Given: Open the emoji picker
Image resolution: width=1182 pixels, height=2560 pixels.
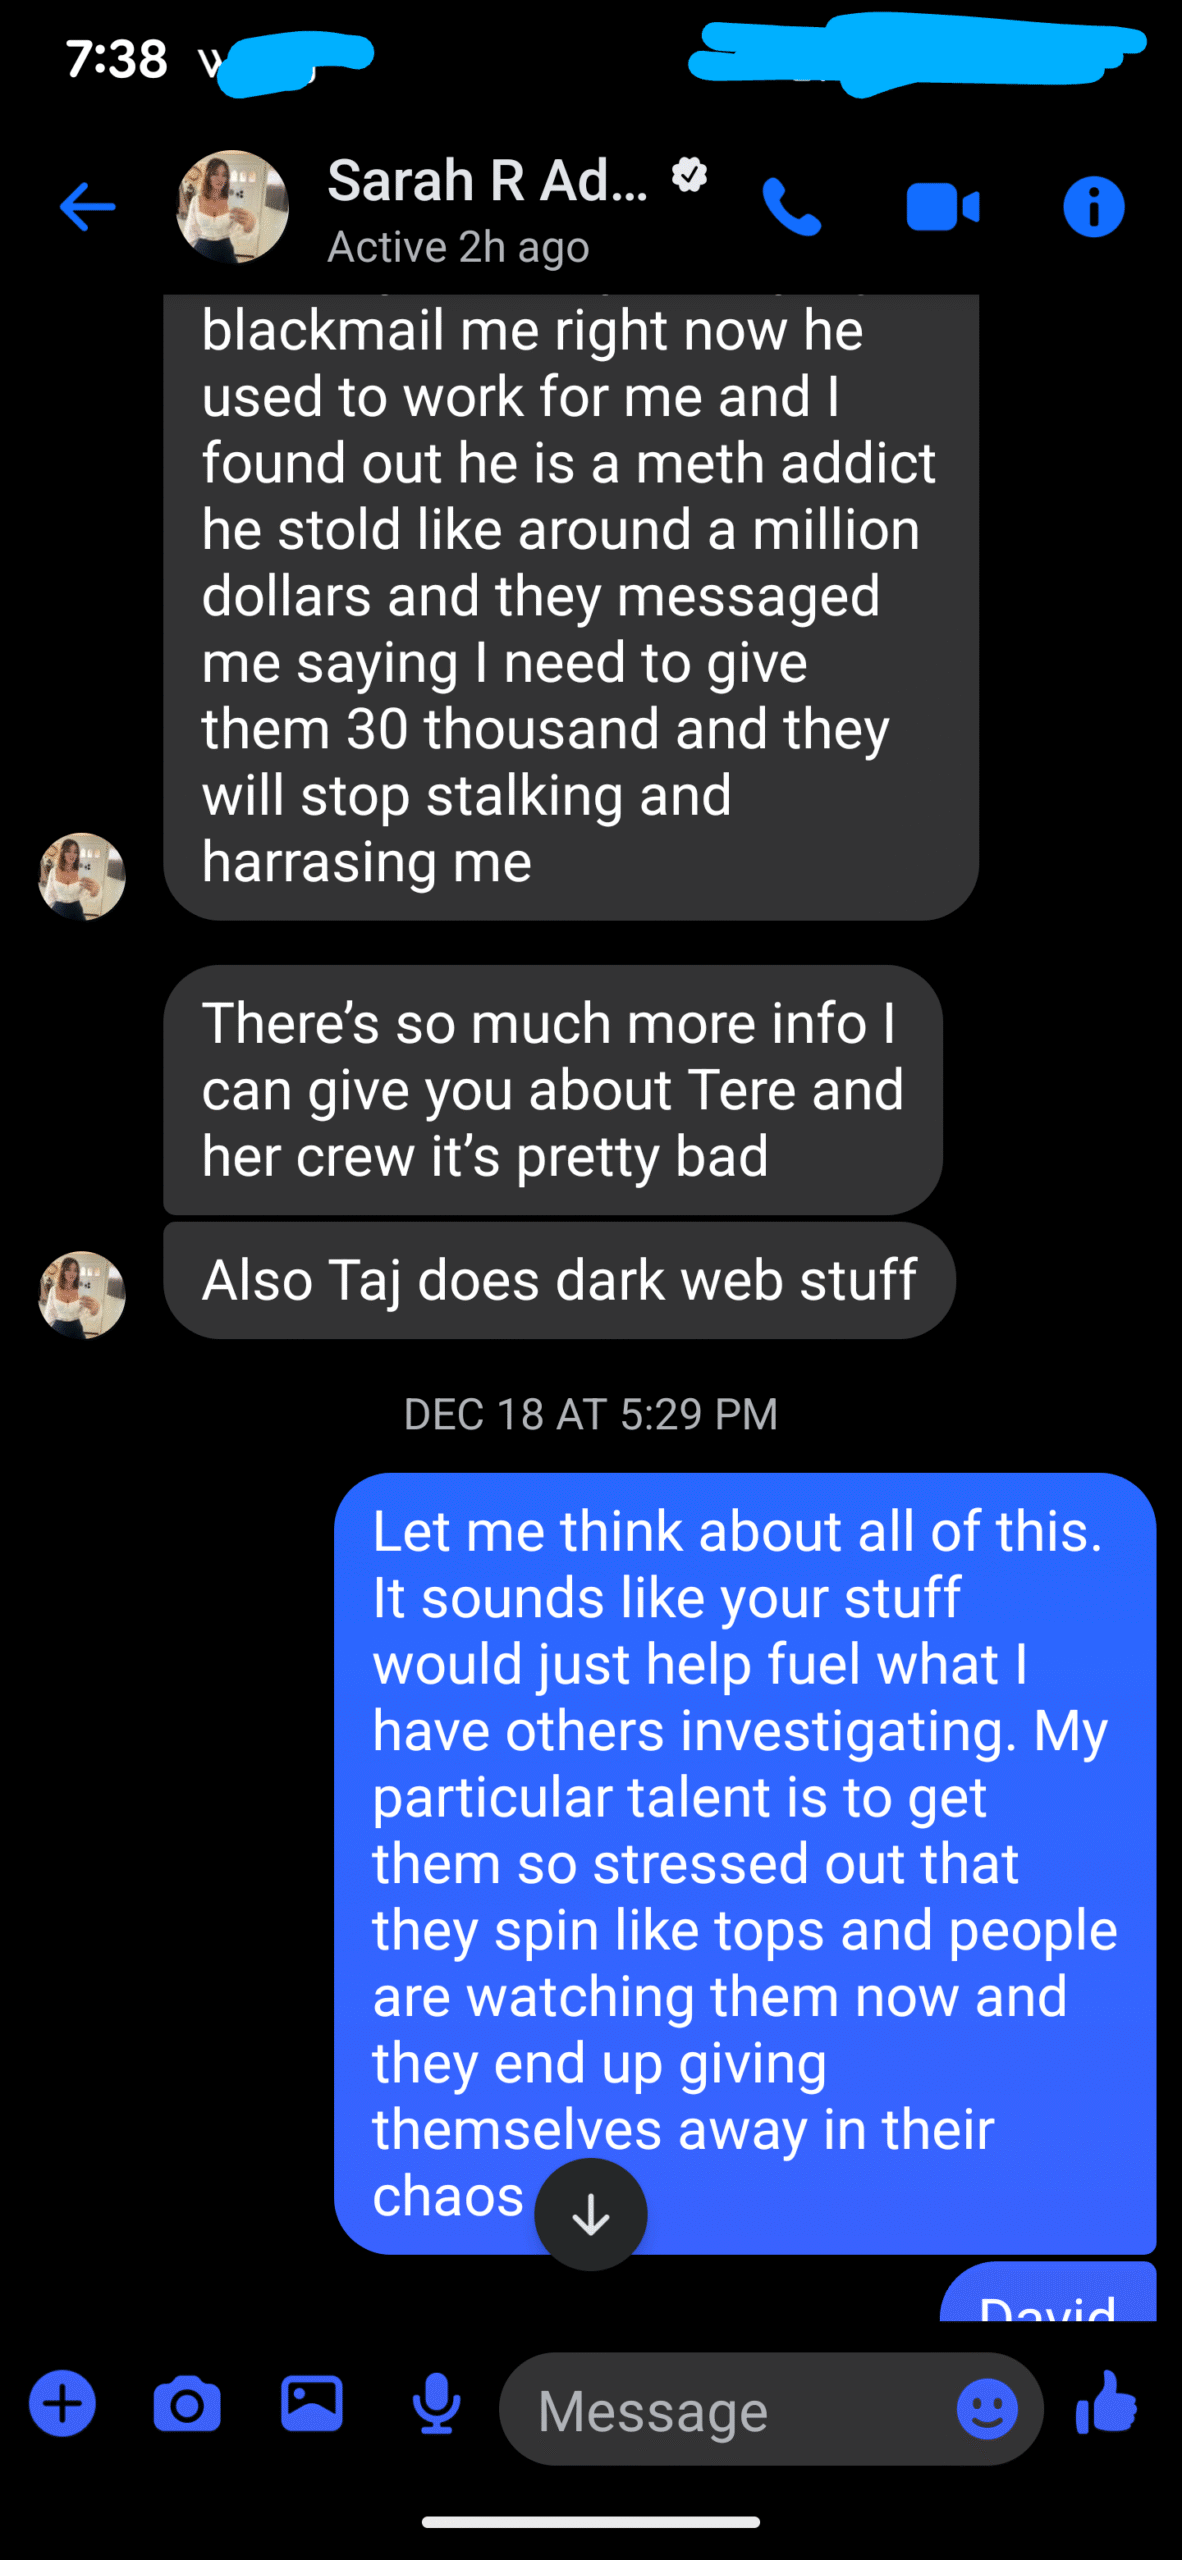Looking at the screenshot, I should 987,2409.
